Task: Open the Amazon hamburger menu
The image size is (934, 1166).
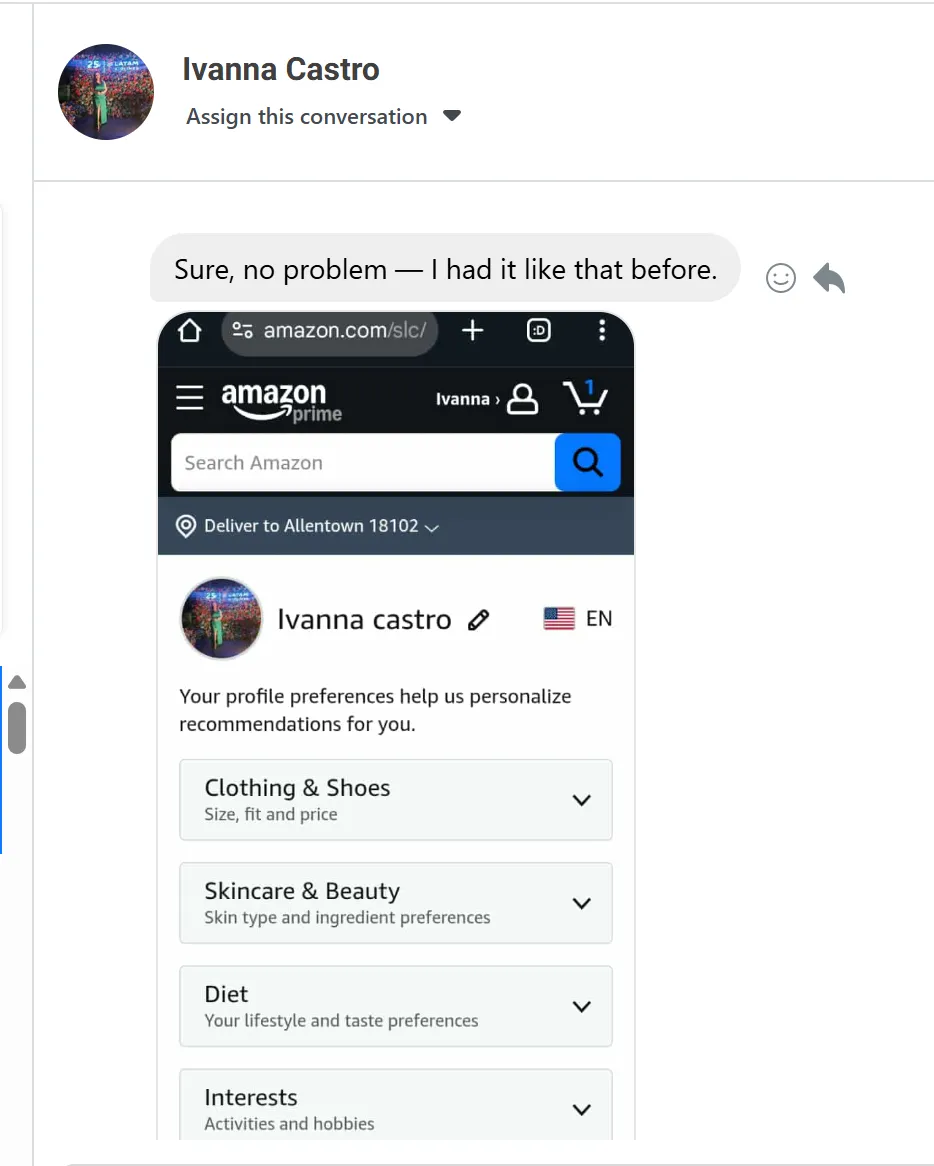Action: coord(189,398)
